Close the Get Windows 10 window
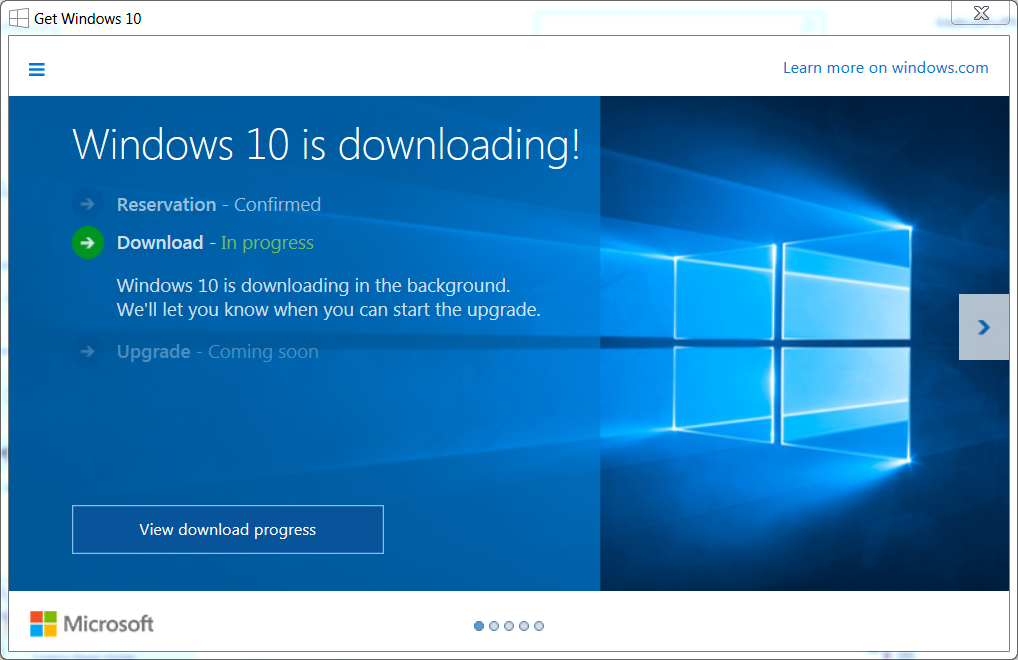1018x660 pixels. [981, 12]
